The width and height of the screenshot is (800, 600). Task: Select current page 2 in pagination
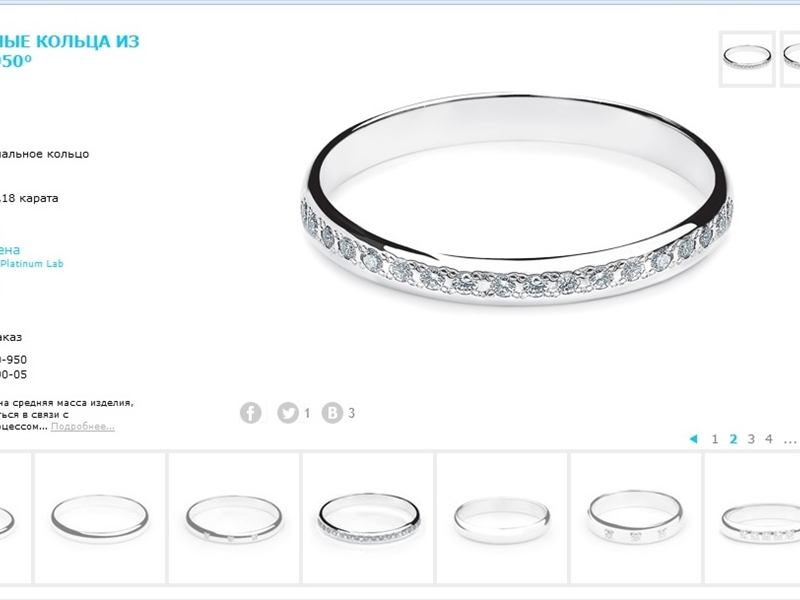tap(733, 439)
